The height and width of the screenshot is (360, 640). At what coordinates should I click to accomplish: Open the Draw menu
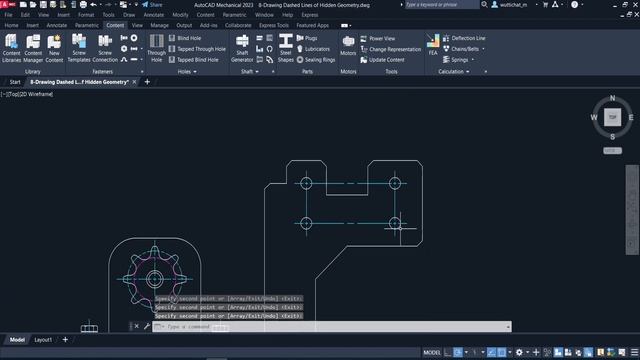[x=129, y=15]
